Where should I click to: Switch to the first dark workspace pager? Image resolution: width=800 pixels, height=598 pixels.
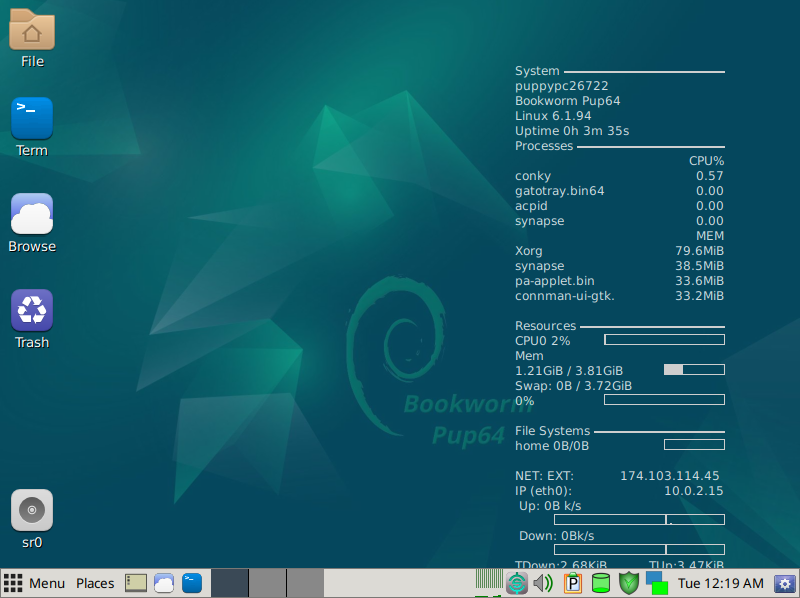[x=230, y=583]
